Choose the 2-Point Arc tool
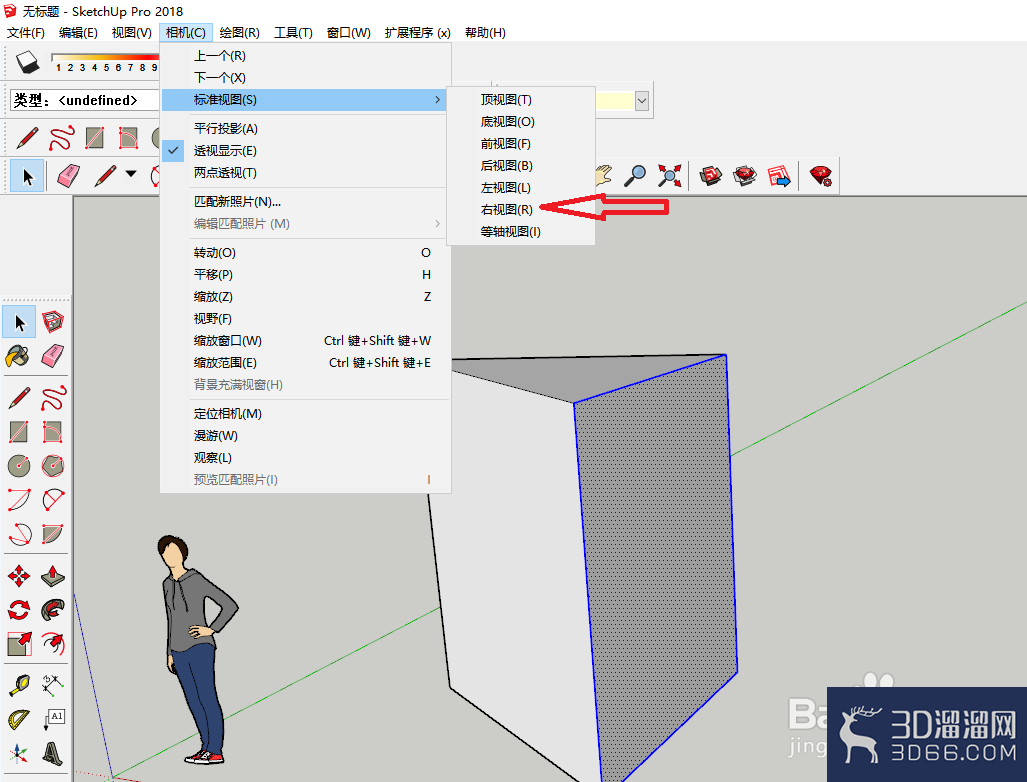 pyautogui.click(x=52, y=500)
